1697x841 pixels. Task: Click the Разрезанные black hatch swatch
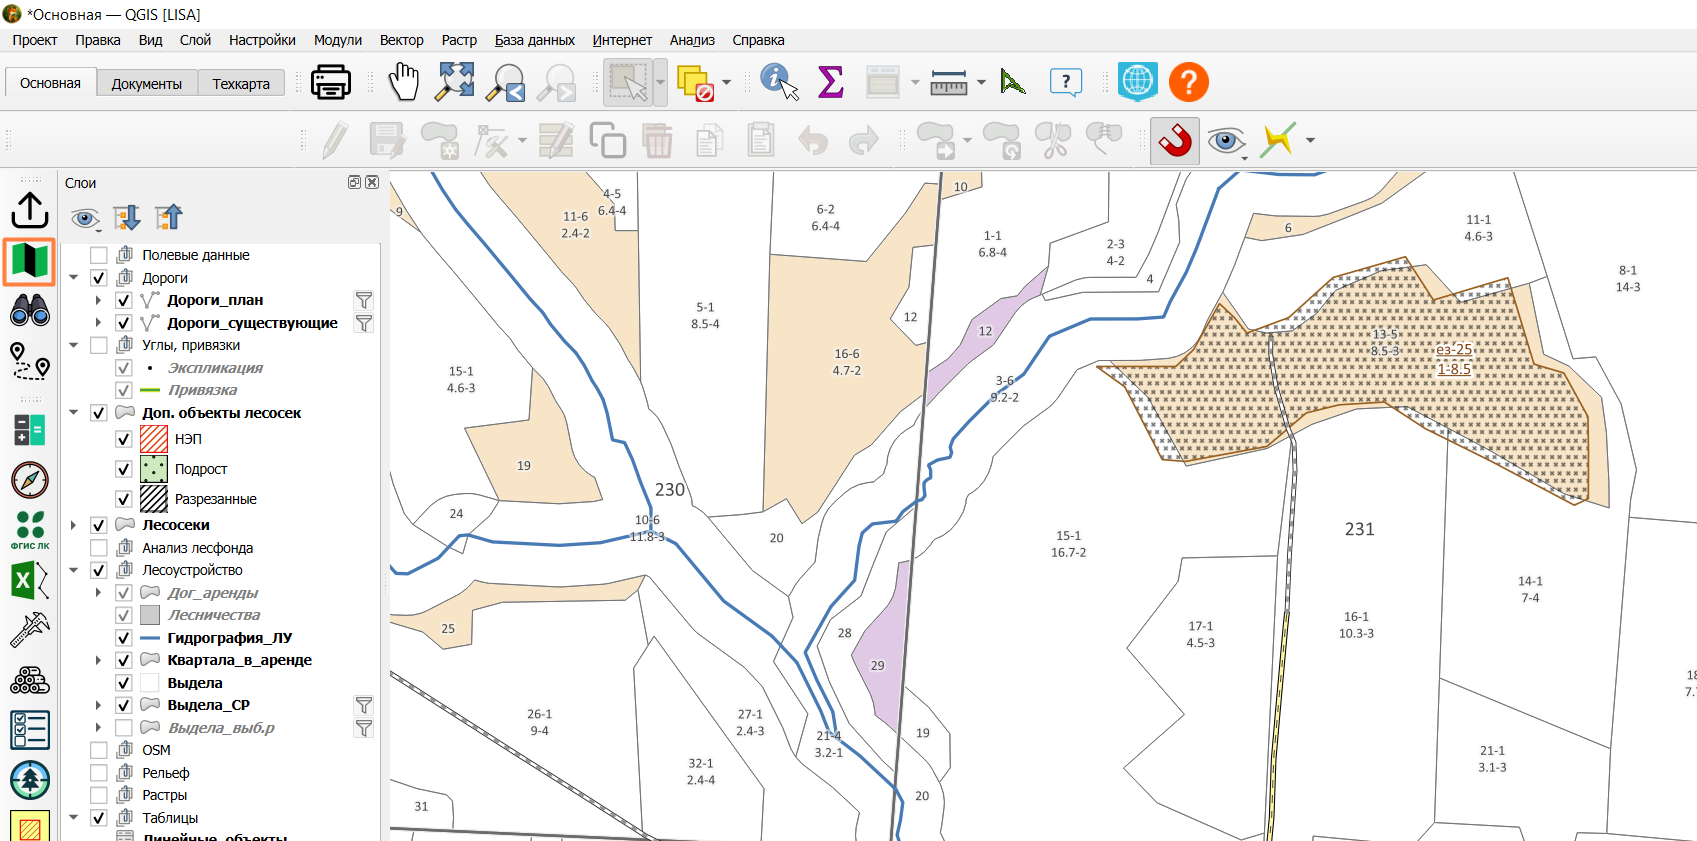pyautogui.click(x=154, y=499)
